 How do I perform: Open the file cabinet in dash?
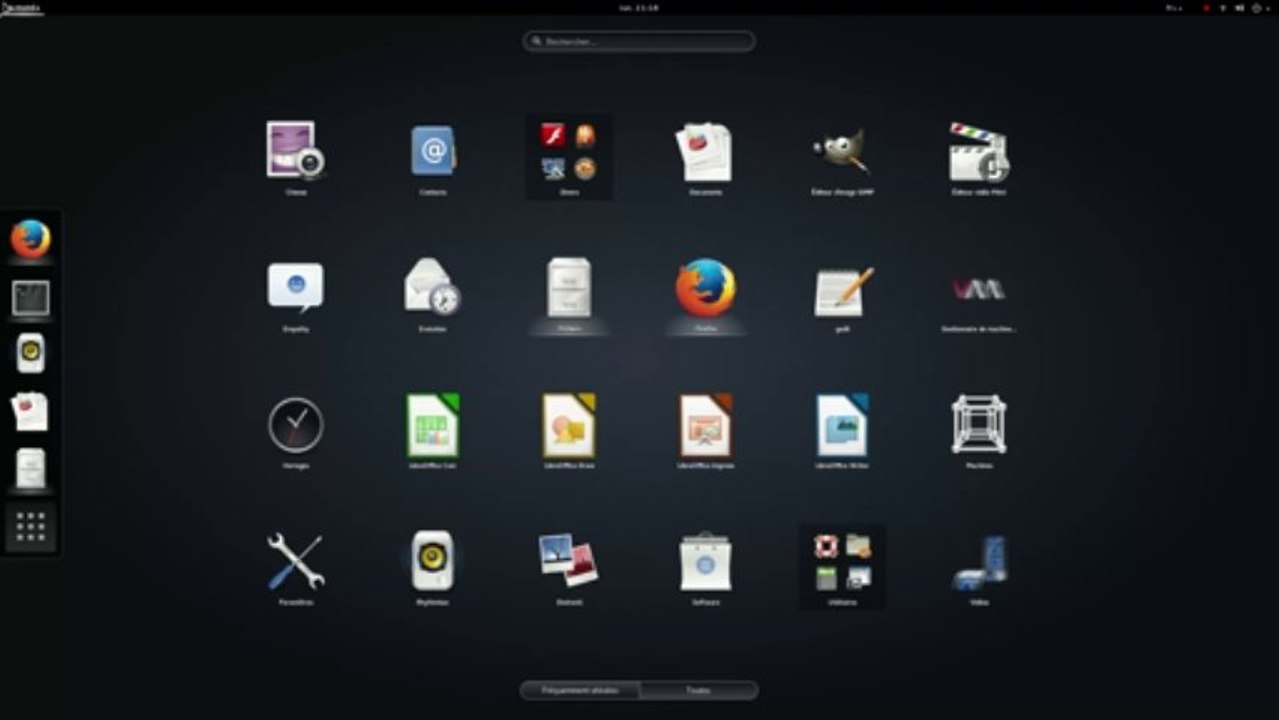30,468
